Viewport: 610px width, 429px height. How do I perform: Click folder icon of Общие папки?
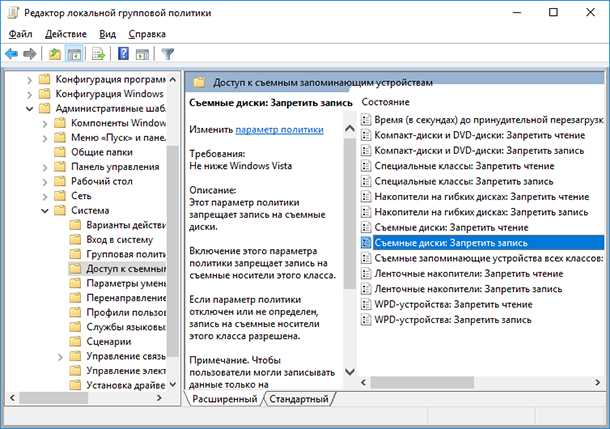pyautogui.click(x=60, y=152)
